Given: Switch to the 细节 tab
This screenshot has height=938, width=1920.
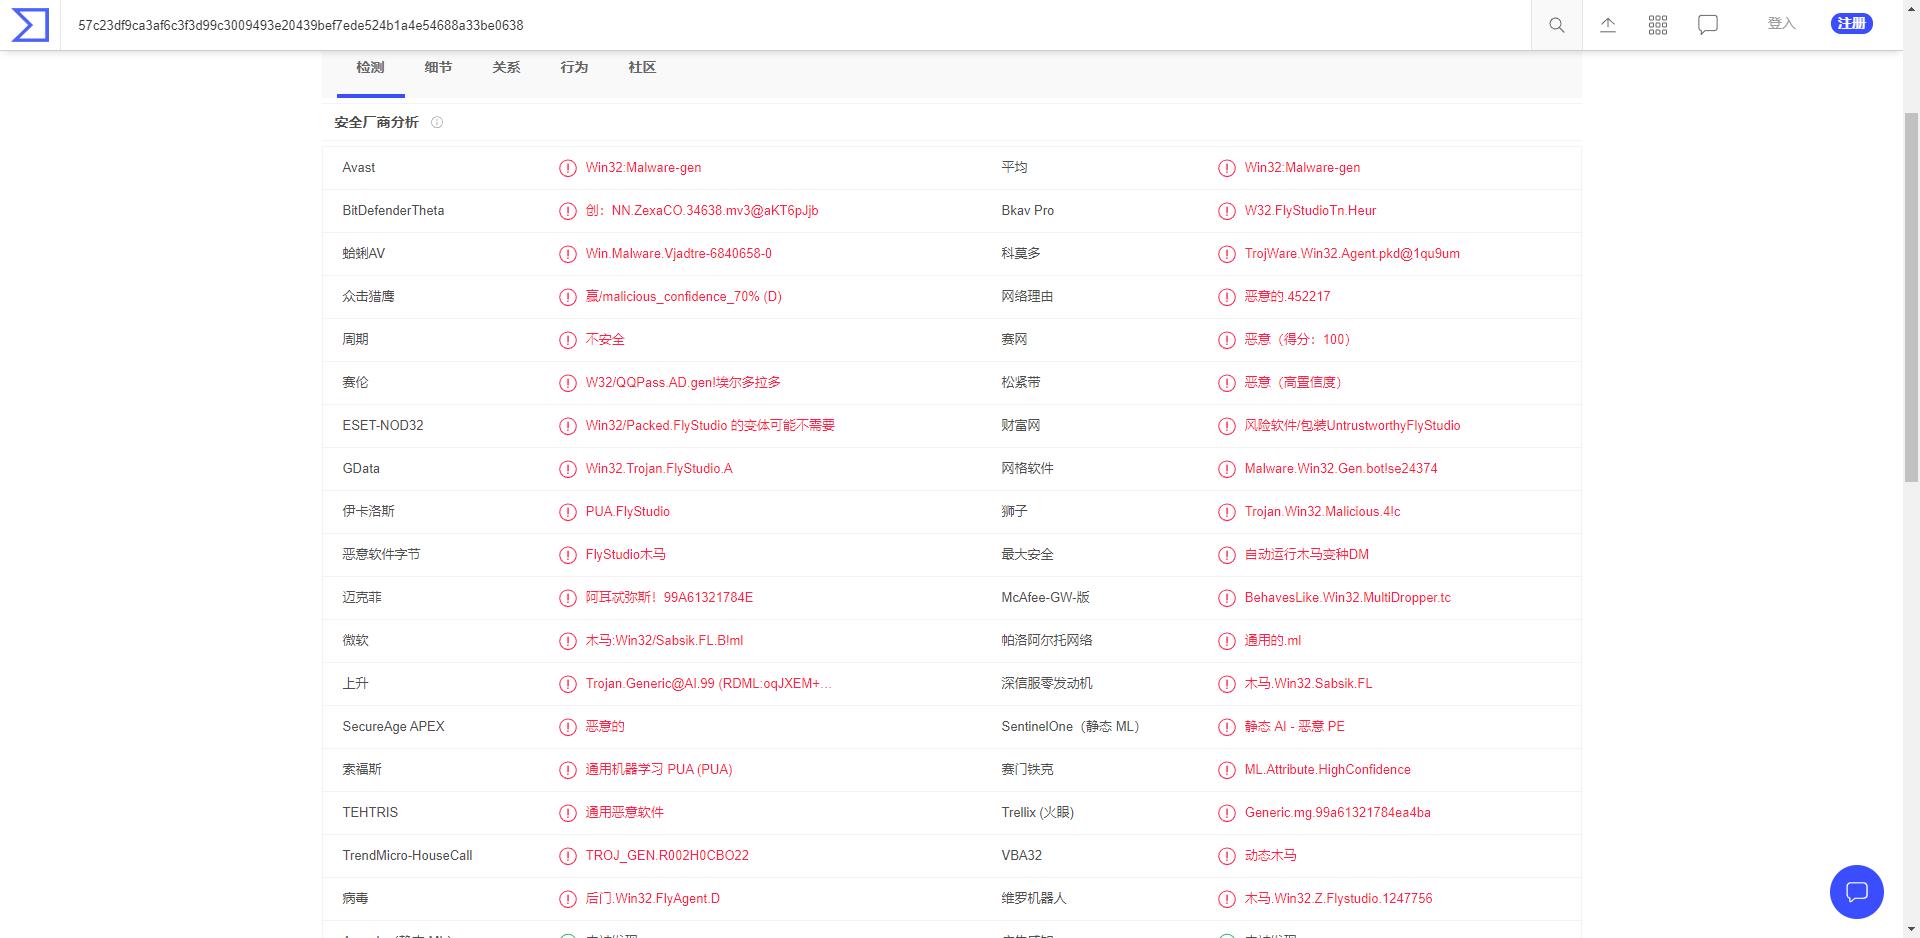Looking at the screenshot, I should pos(438,68).
